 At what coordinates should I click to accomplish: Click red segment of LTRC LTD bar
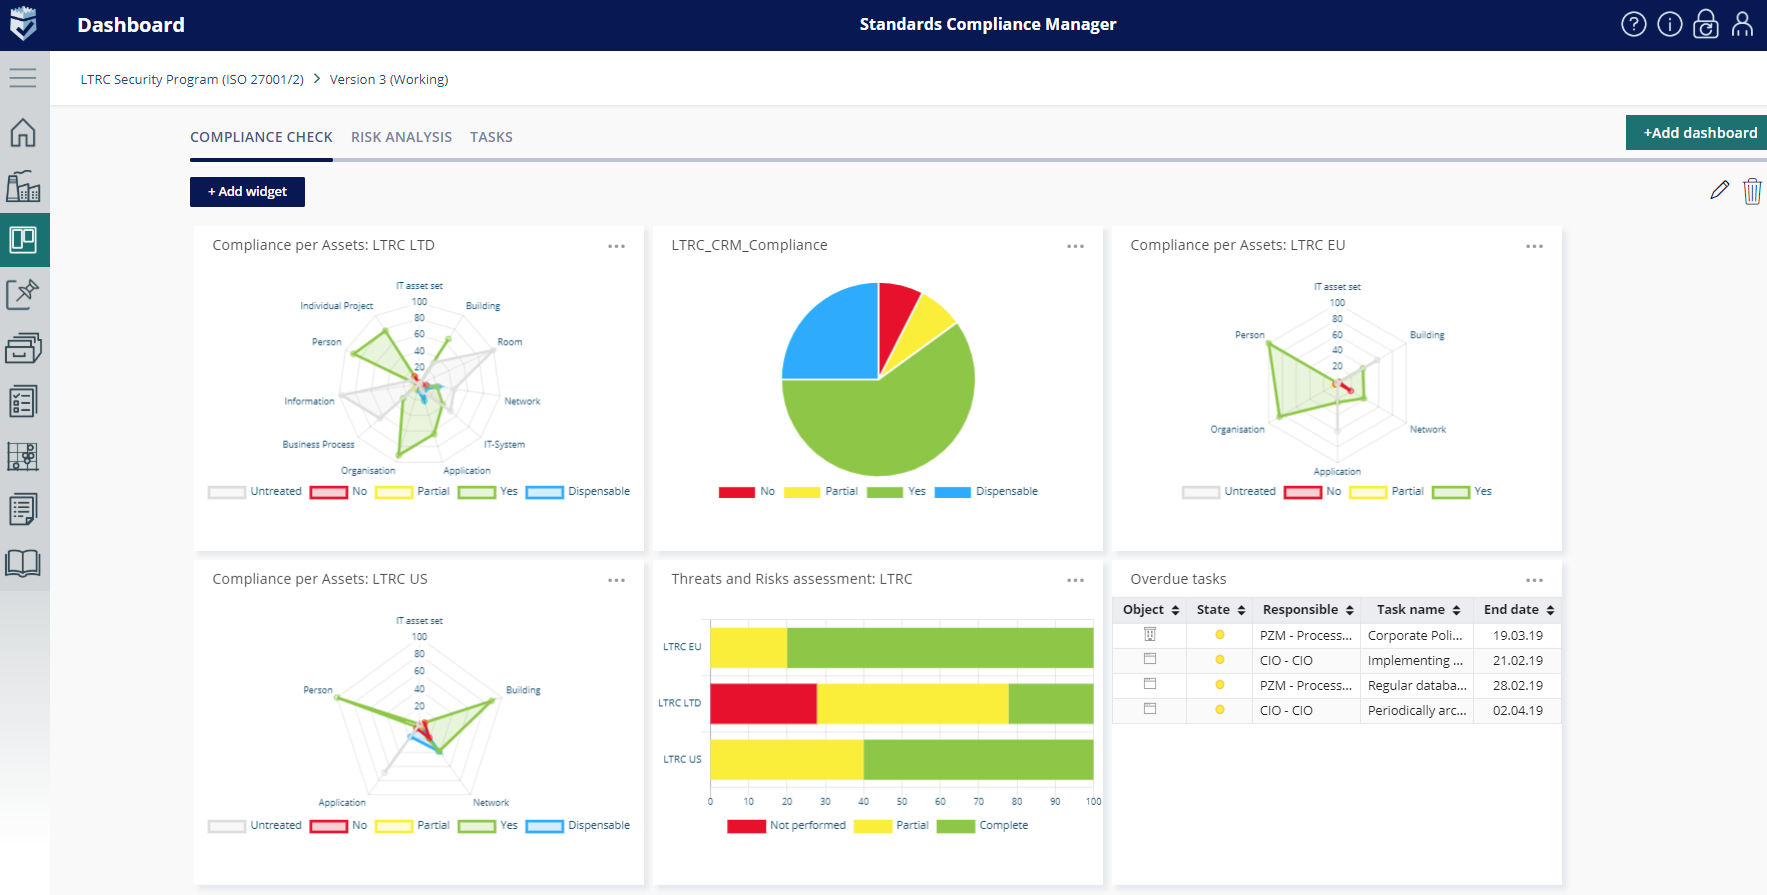(x=763, y=703)
